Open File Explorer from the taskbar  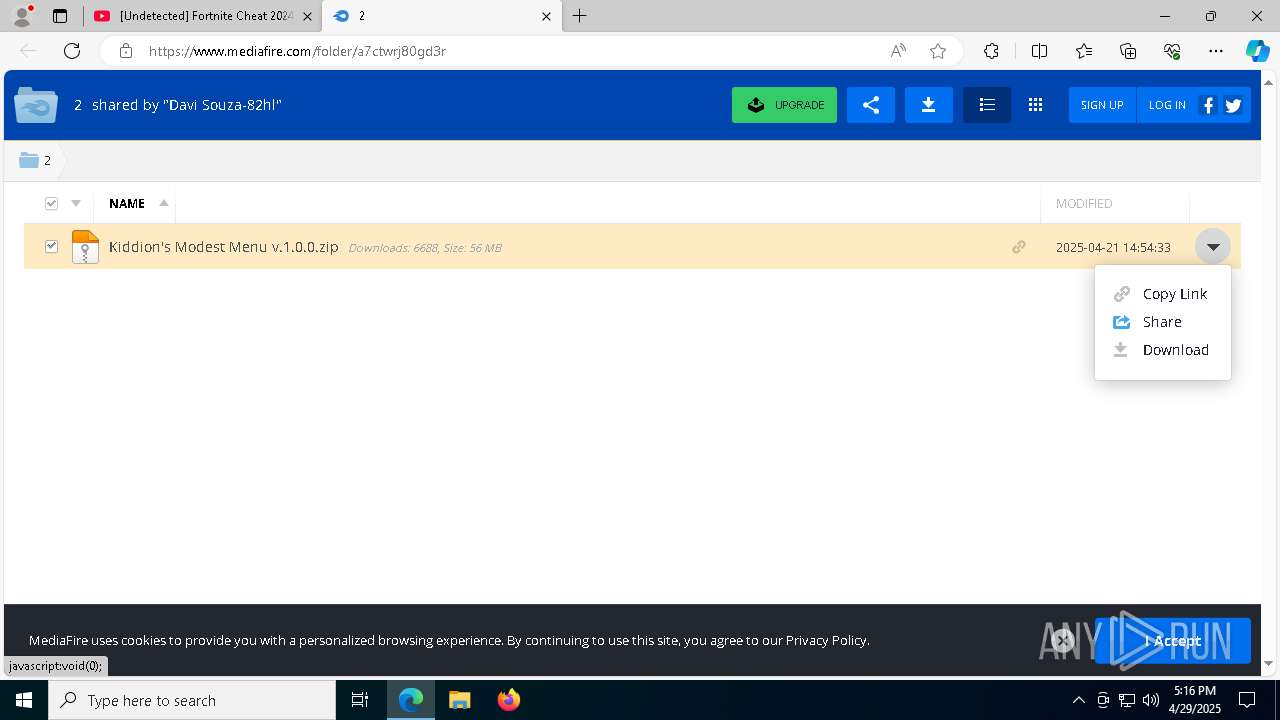(x=459, y=700)
